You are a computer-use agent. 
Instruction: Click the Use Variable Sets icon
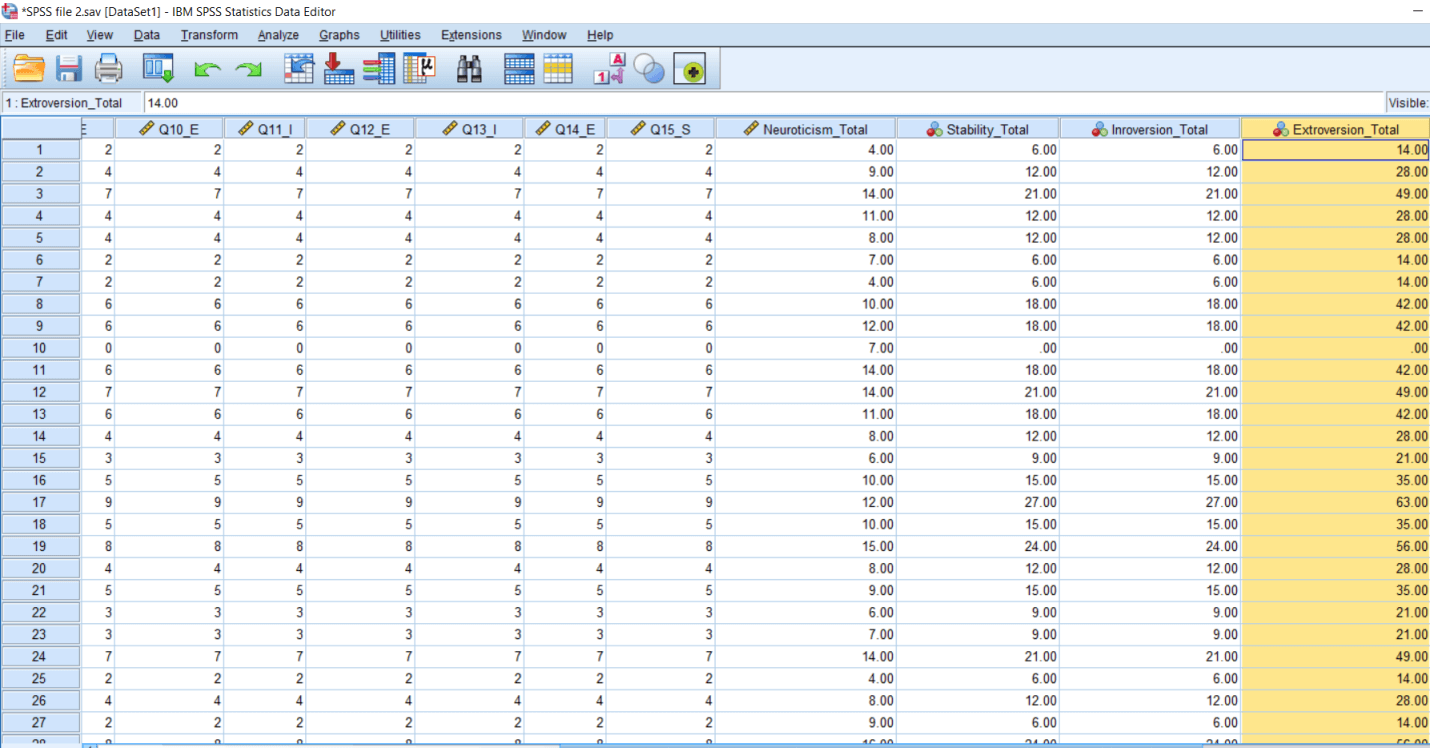coord(649,68)
